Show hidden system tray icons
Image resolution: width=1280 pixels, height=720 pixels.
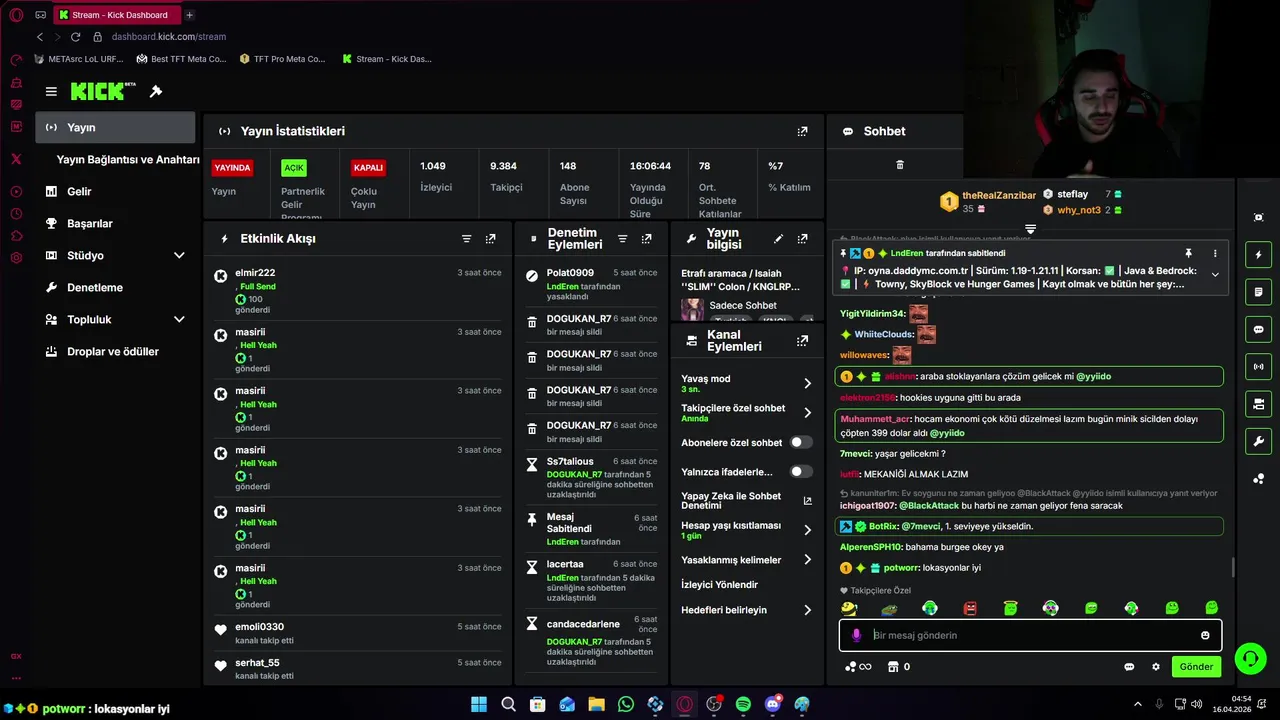pyautogui.click(x=1138, y=704)
